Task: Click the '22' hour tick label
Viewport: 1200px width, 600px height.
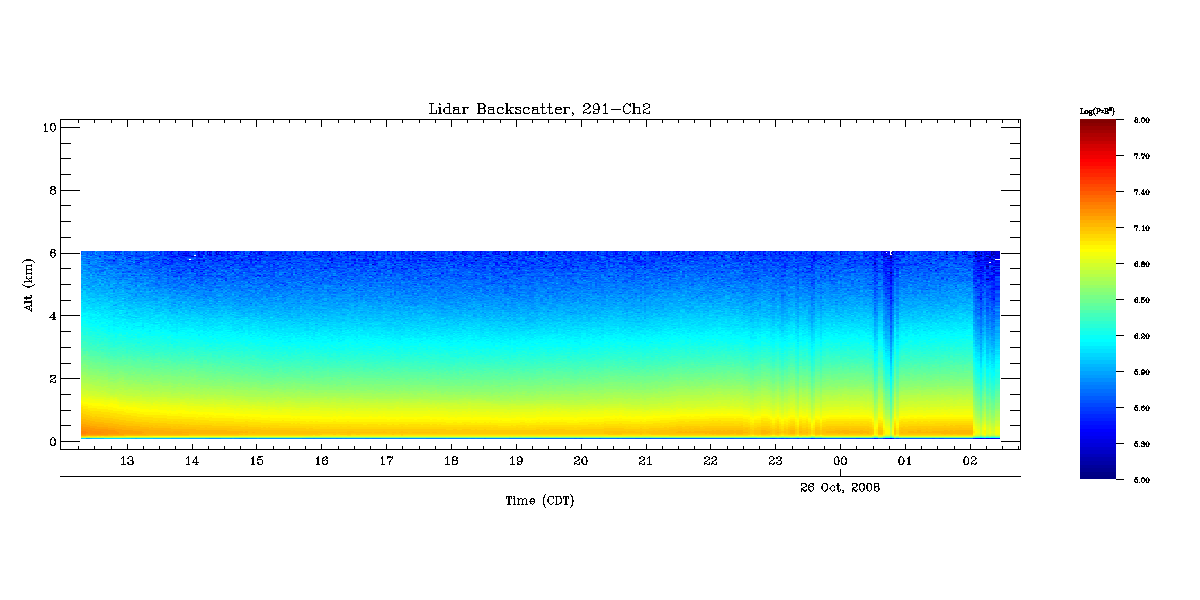Action: tap(710, 461)
